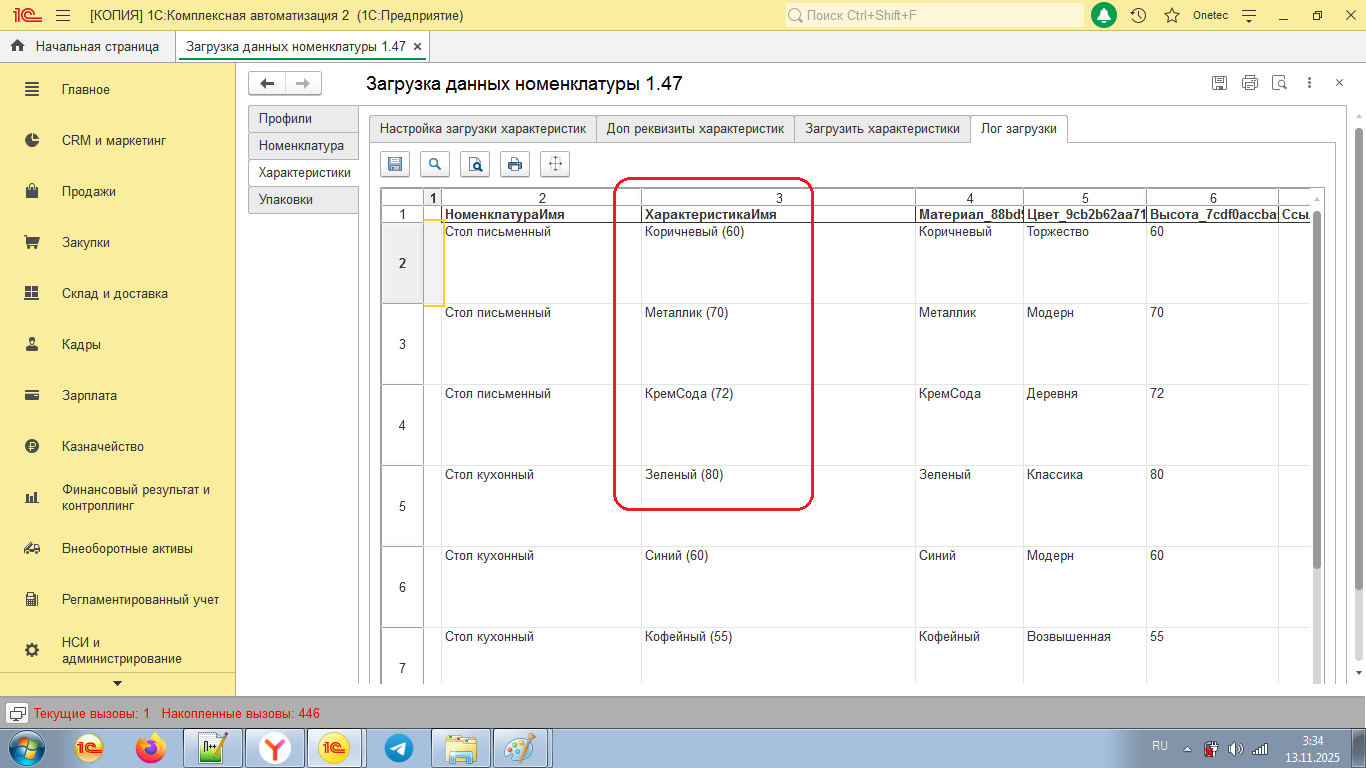Save the form via the header diskette icon
Image resolution: width=1366 pixels, height=768 pixels.
point(1219,84)
